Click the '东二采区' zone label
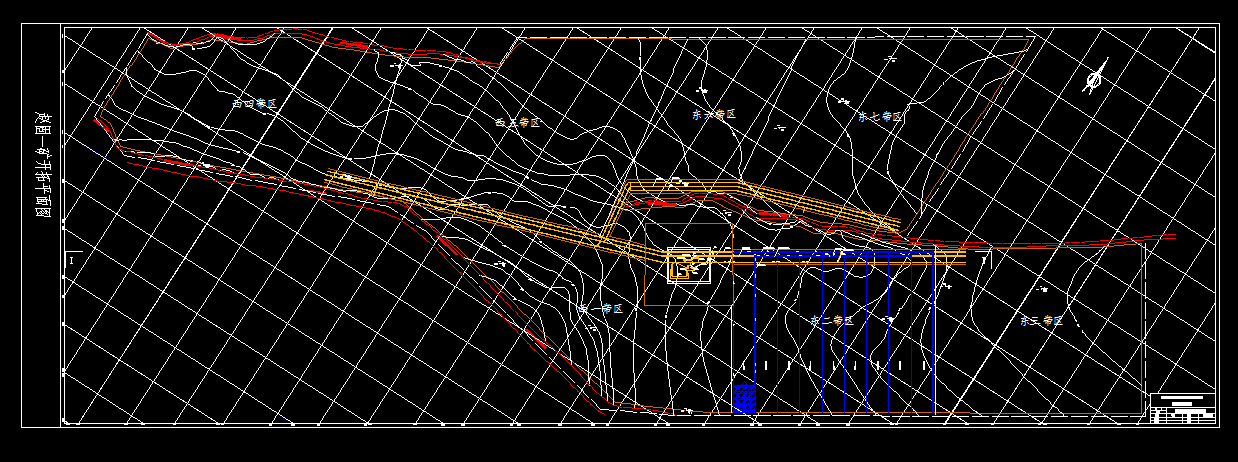This screenshot has width=1238, height=462. pyautogui.click(x=831, y=321)
